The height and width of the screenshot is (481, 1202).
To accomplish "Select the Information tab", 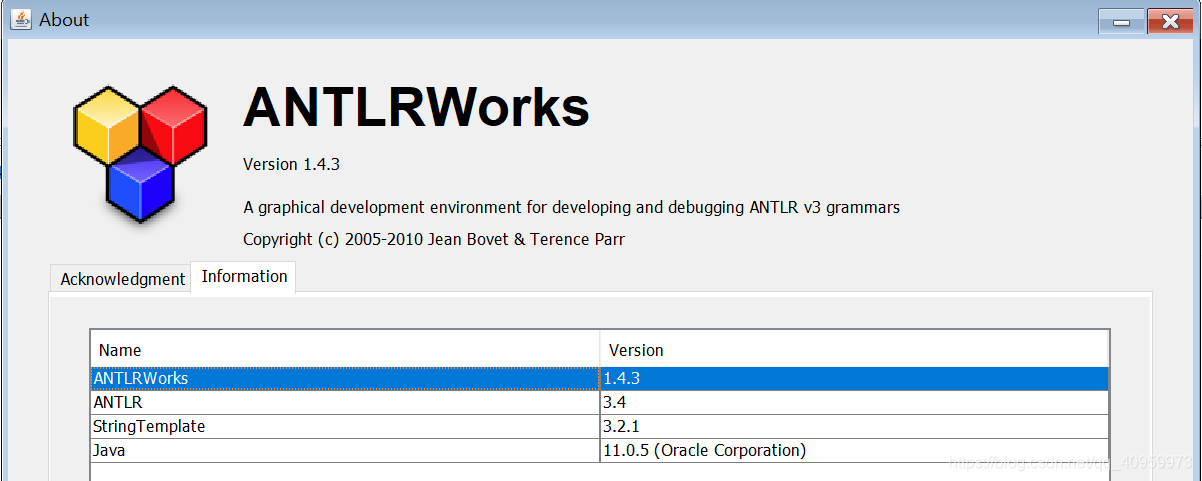I will [x=244, y=277].
